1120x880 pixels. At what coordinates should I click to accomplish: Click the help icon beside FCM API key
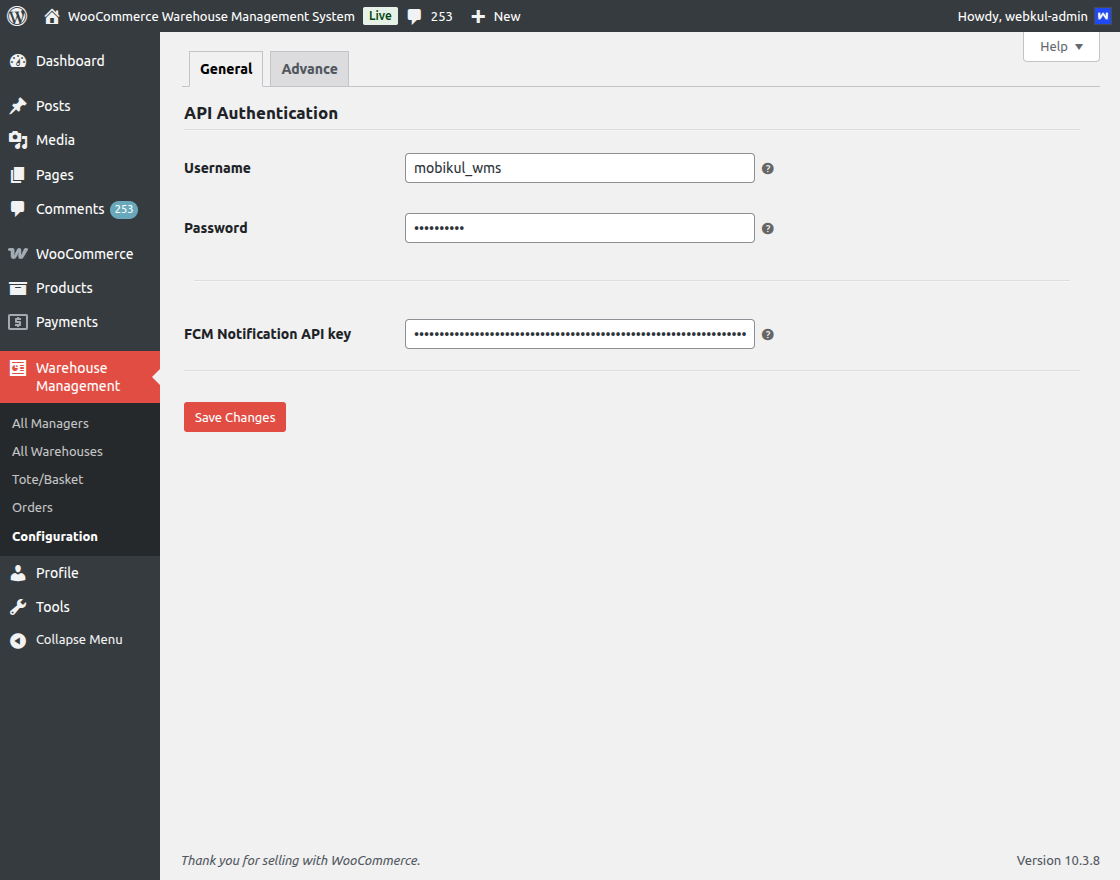(768, 334)
